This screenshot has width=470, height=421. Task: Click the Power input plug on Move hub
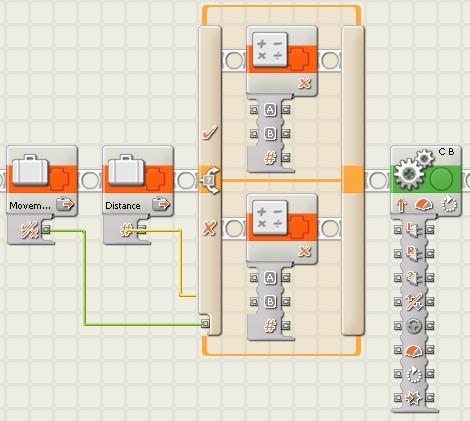click(x=398, y=350)
